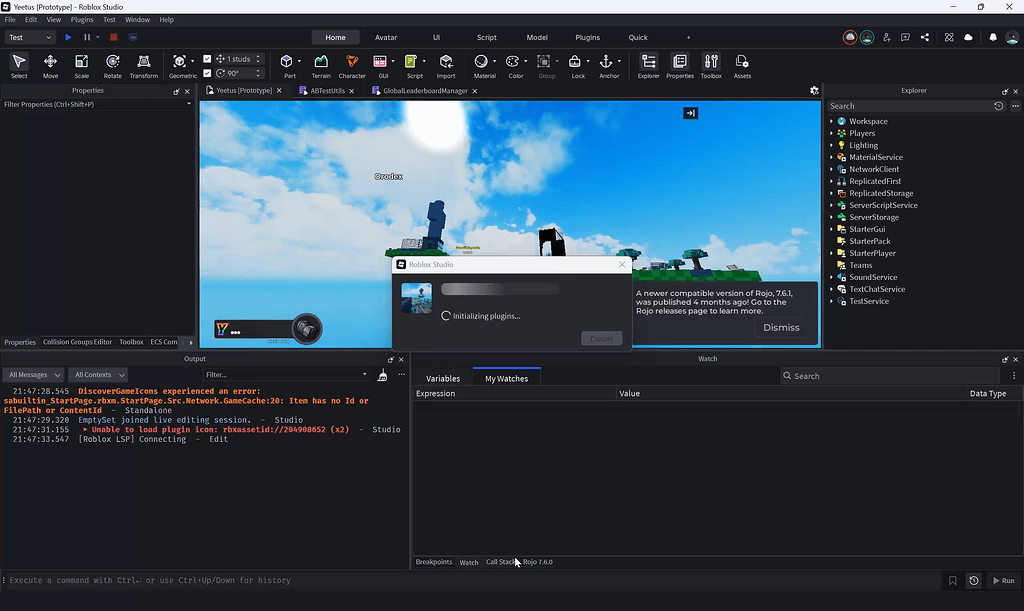
Task: Open the notifications bell
Action: [x=993, y=37]
